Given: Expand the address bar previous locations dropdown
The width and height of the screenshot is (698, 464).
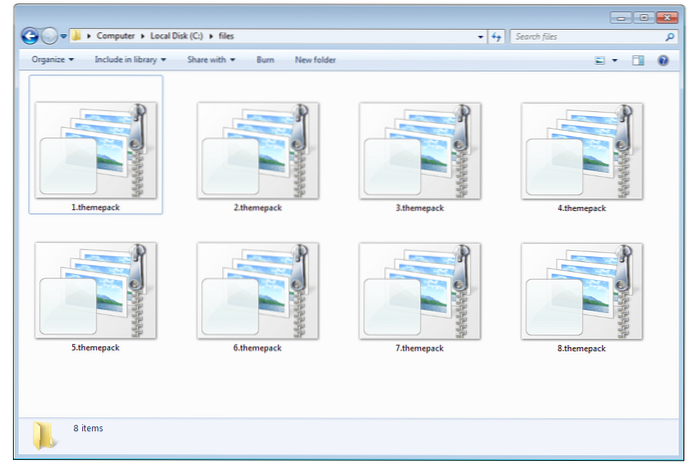Looking at the screenshot, I should pyautogui.click(x=481, y=36).
